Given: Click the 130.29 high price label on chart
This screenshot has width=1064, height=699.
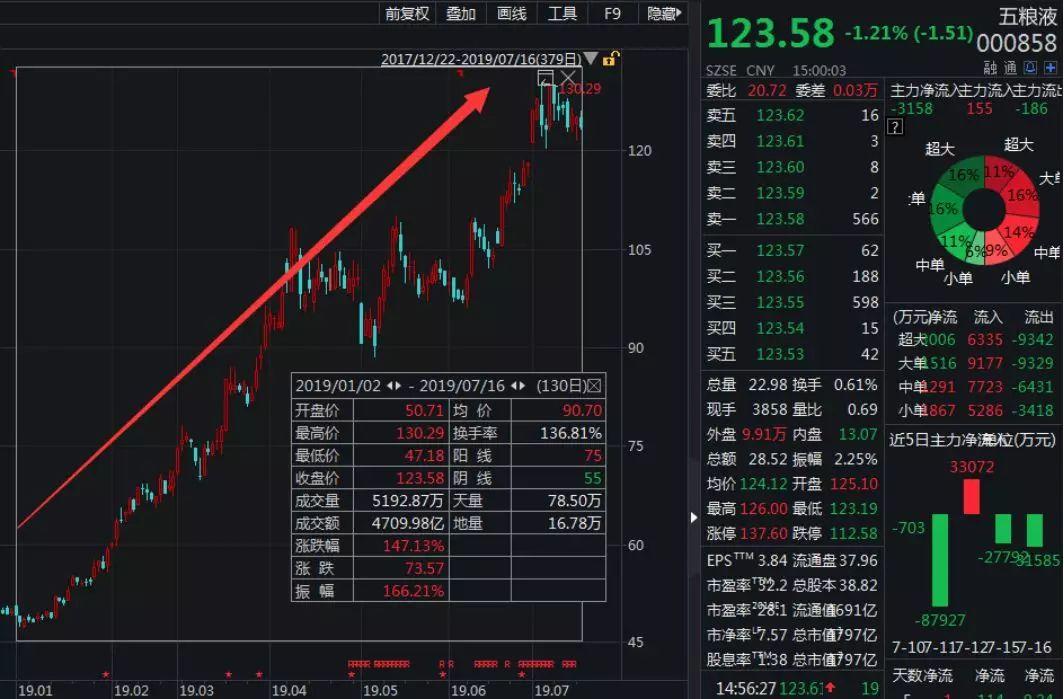Looking at the screenshot, I should [x=580, y=88].
